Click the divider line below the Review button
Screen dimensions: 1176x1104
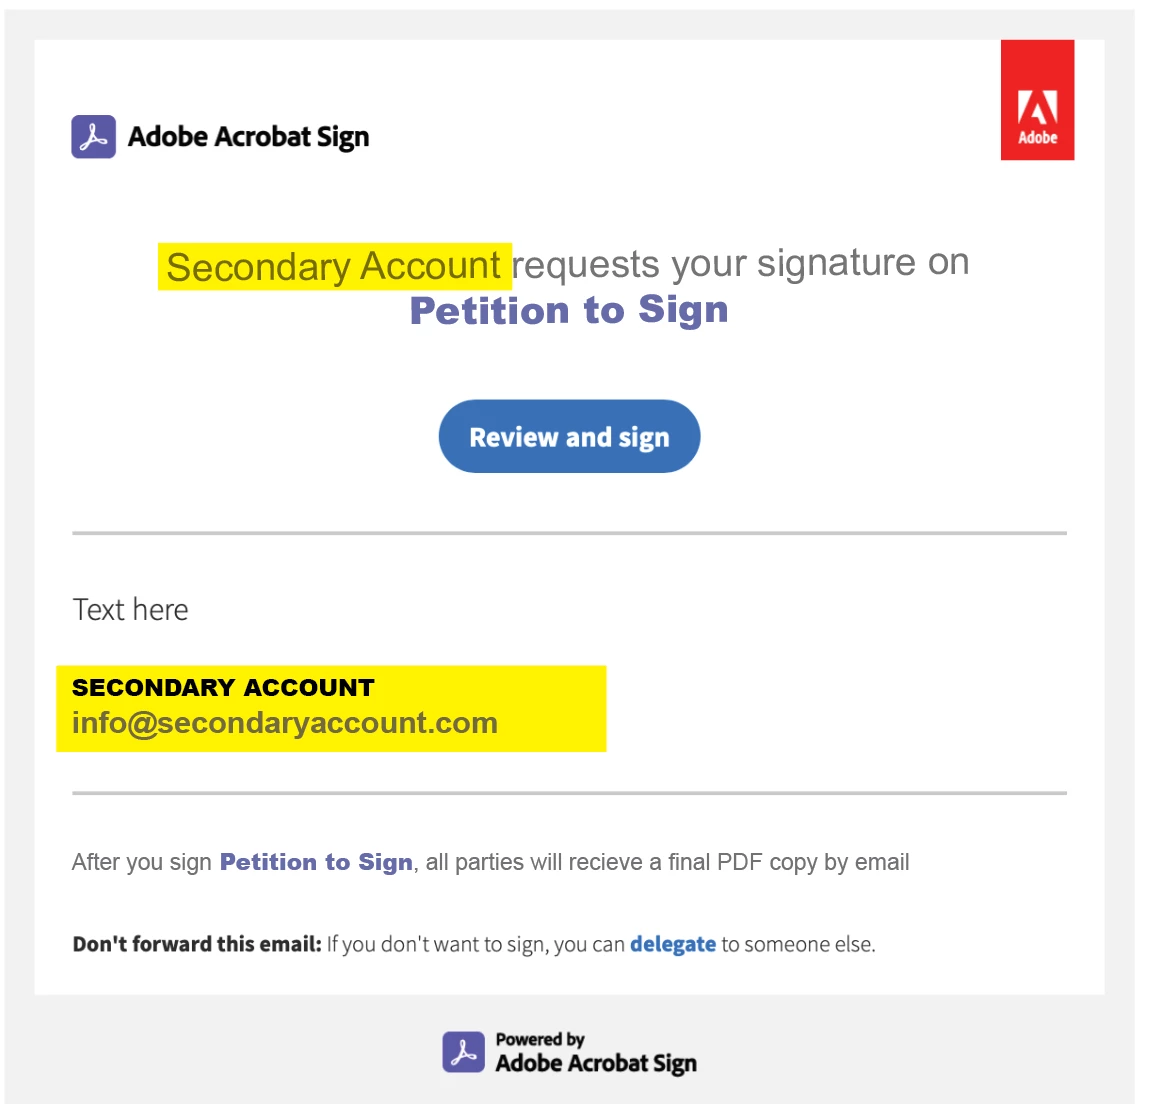tap(569, 533)
